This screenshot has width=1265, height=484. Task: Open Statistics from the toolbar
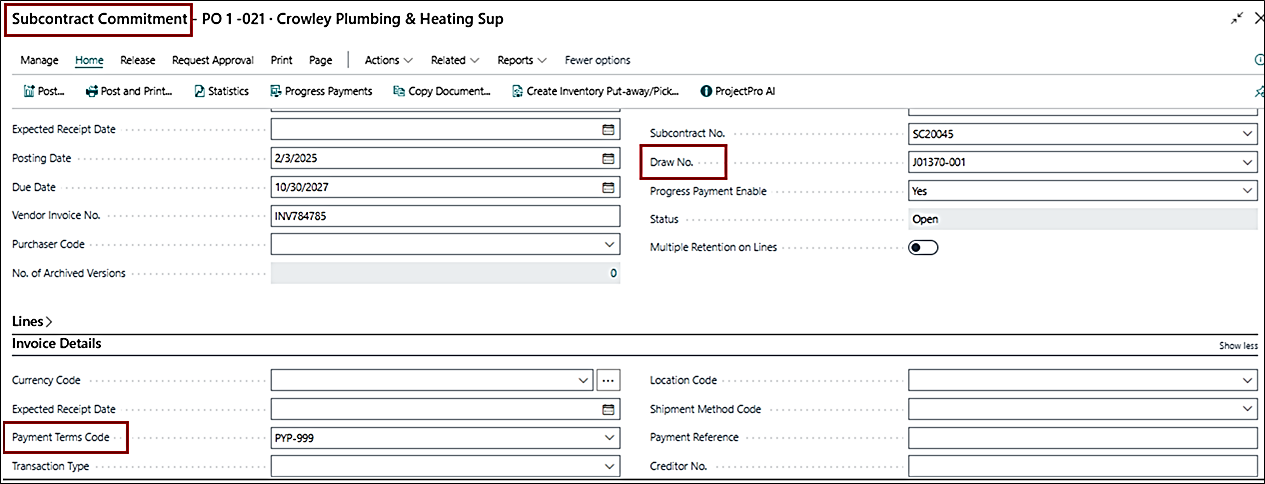[199, 91]
